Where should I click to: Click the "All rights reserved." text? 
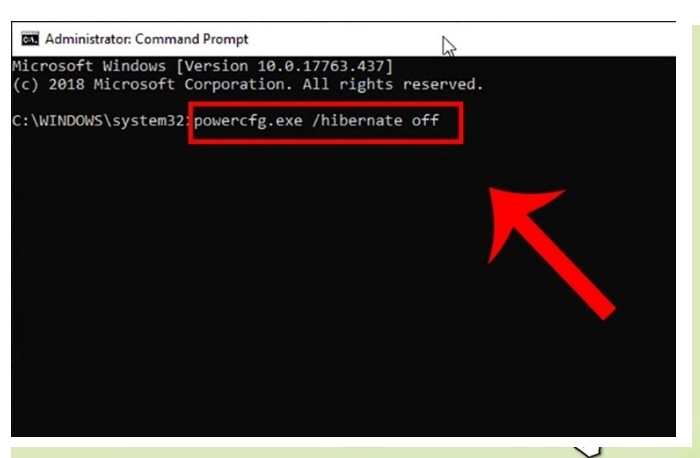393,84
